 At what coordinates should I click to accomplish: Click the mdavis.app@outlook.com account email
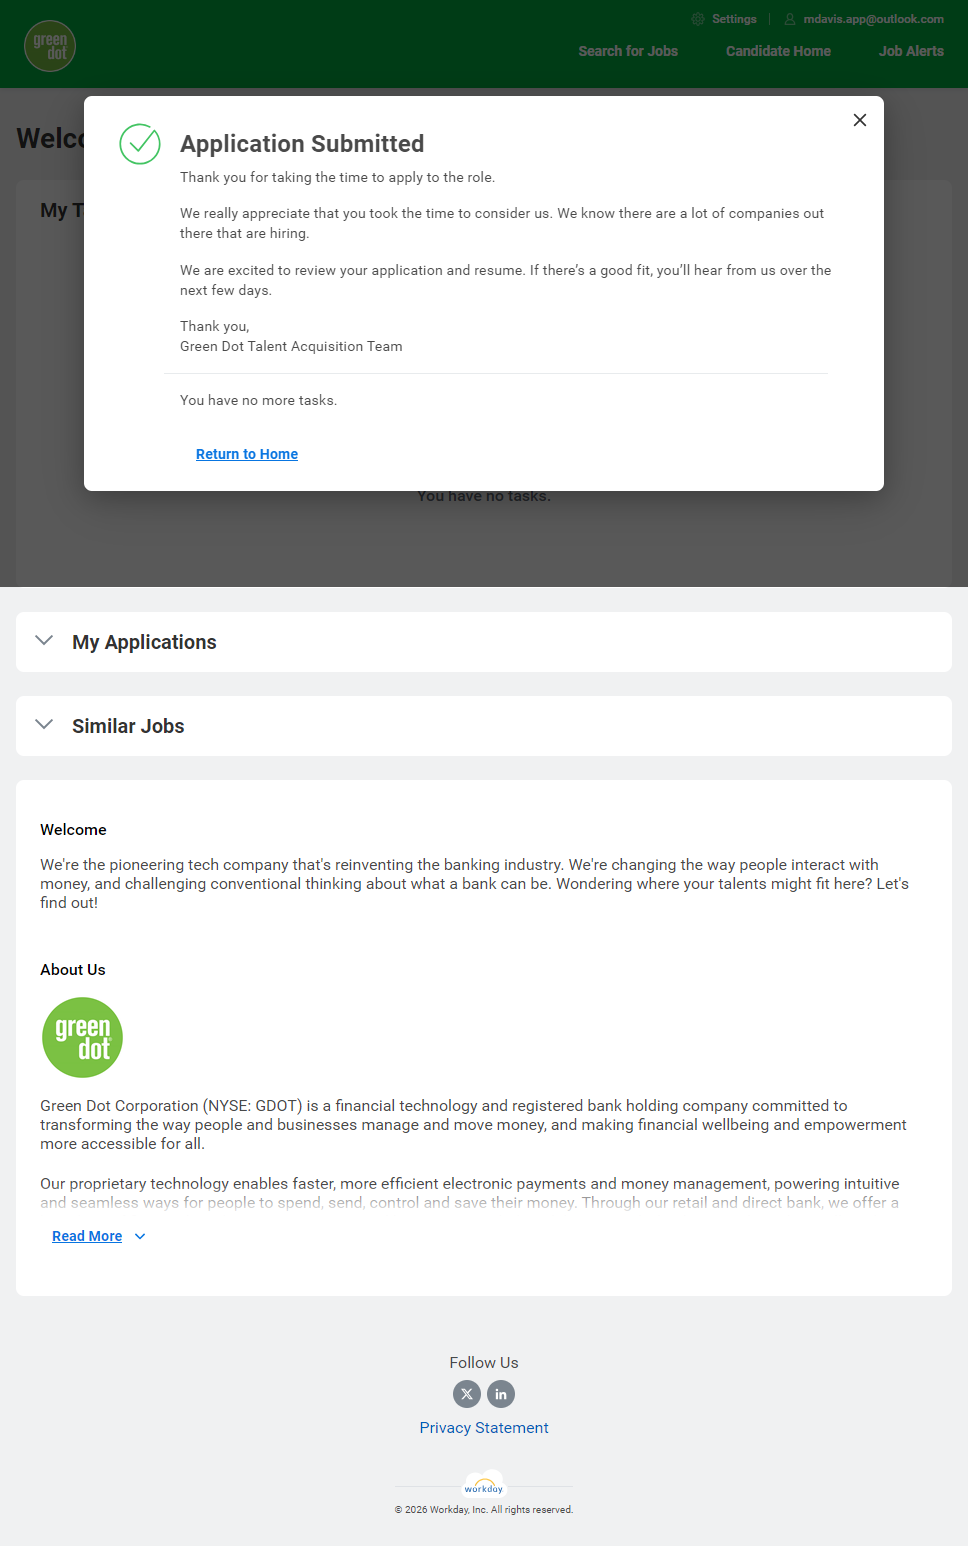[x=873, y=19]
